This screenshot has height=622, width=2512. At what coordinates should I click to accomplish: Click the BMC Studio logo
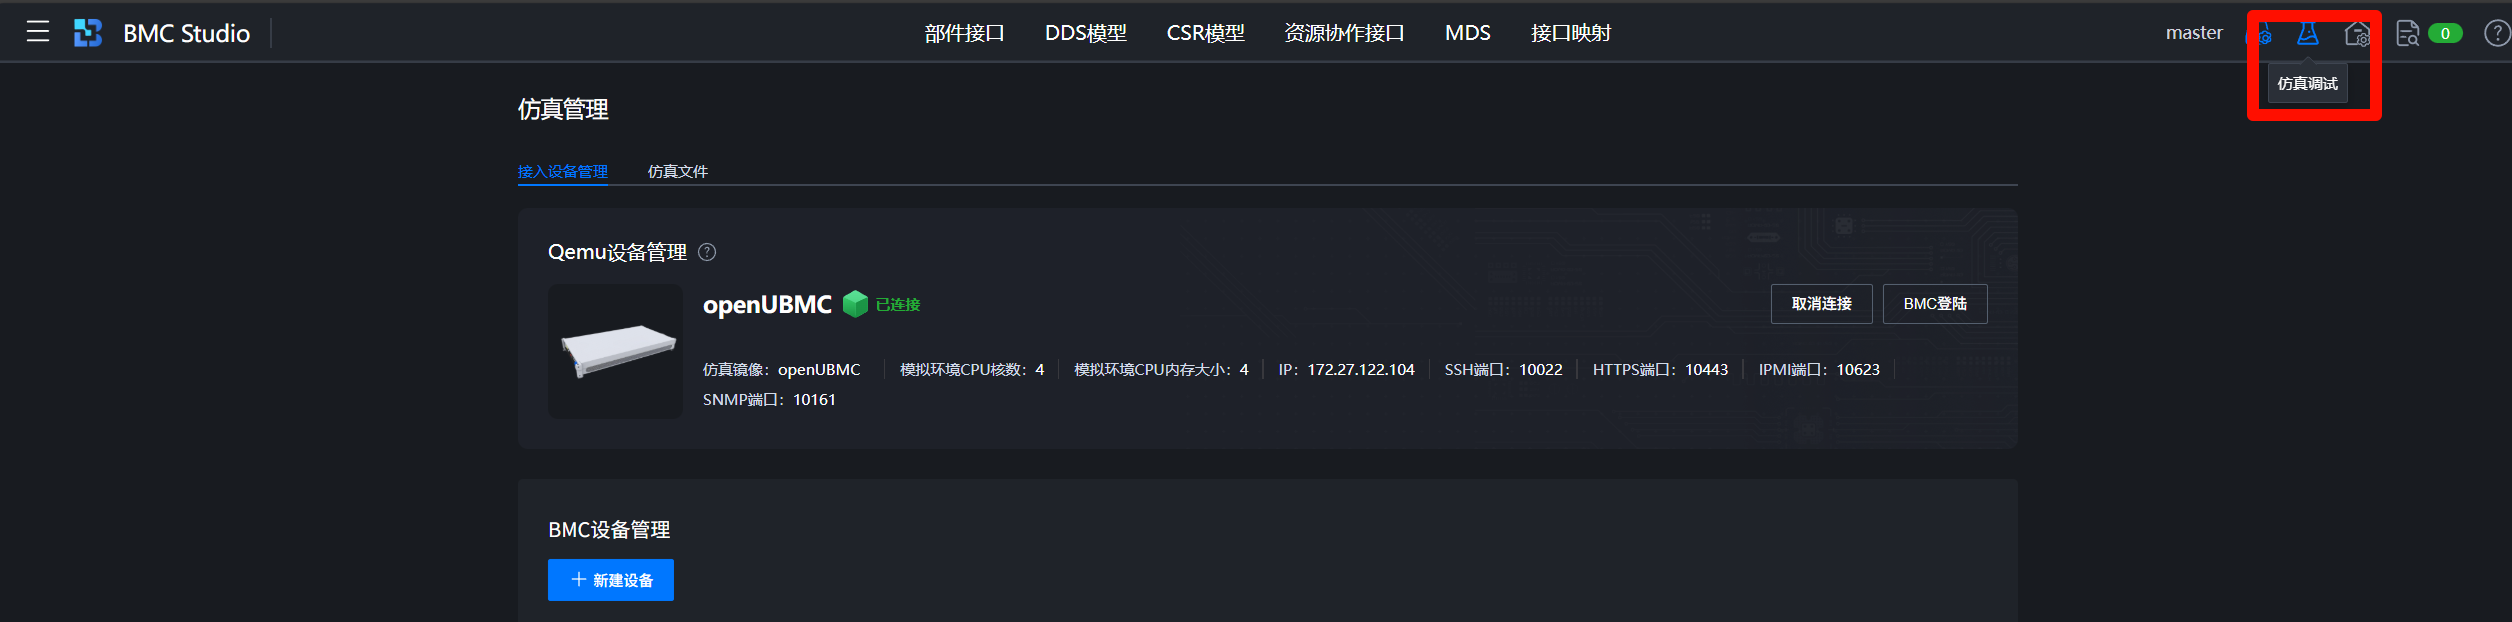[88, 33]
